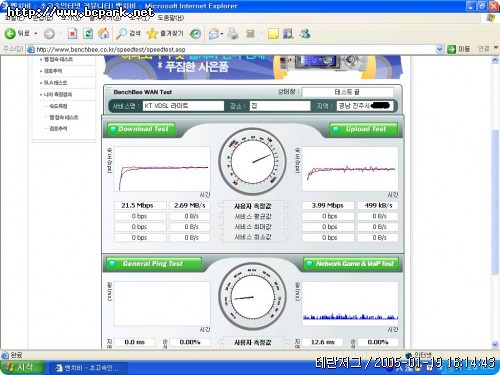Click the ping gauge dial

(x=252, y=296)
